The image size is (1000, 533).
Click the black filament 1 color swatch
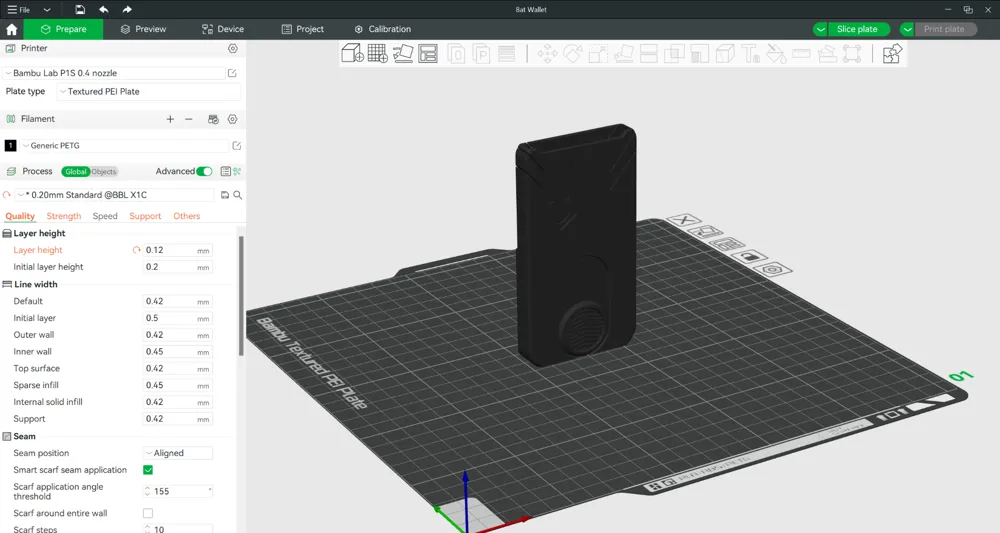[x=10, y=146]
